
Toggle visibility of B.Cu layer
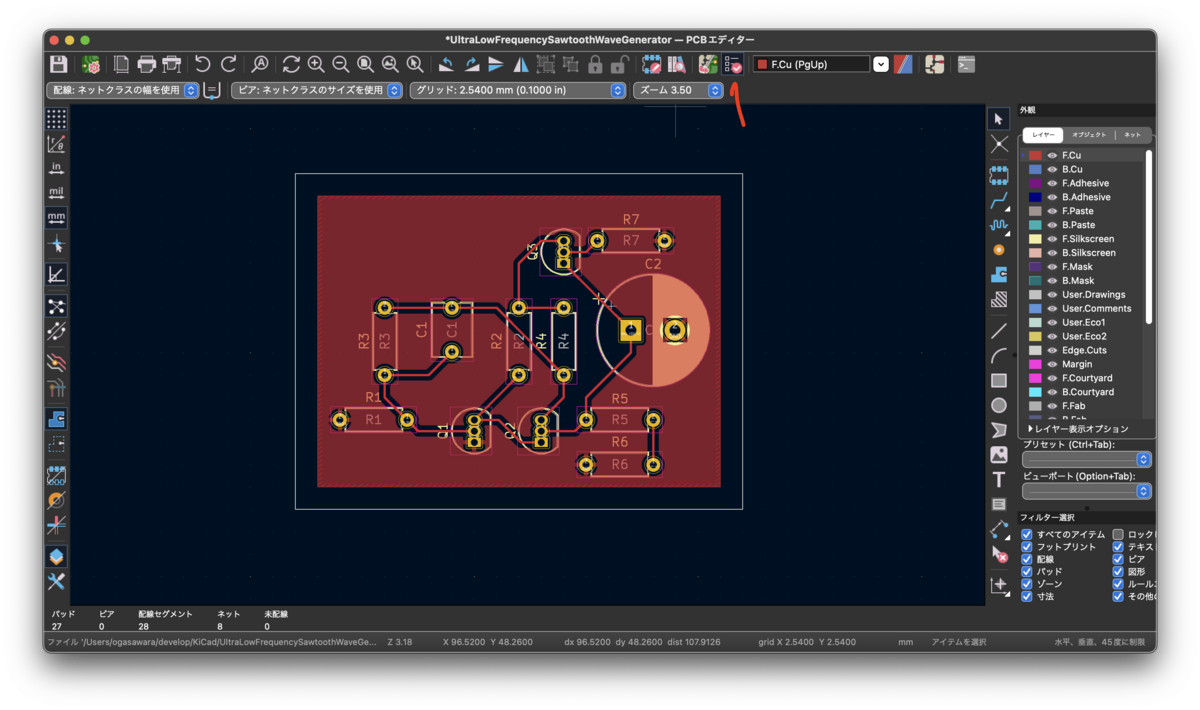coord(1052,169)
